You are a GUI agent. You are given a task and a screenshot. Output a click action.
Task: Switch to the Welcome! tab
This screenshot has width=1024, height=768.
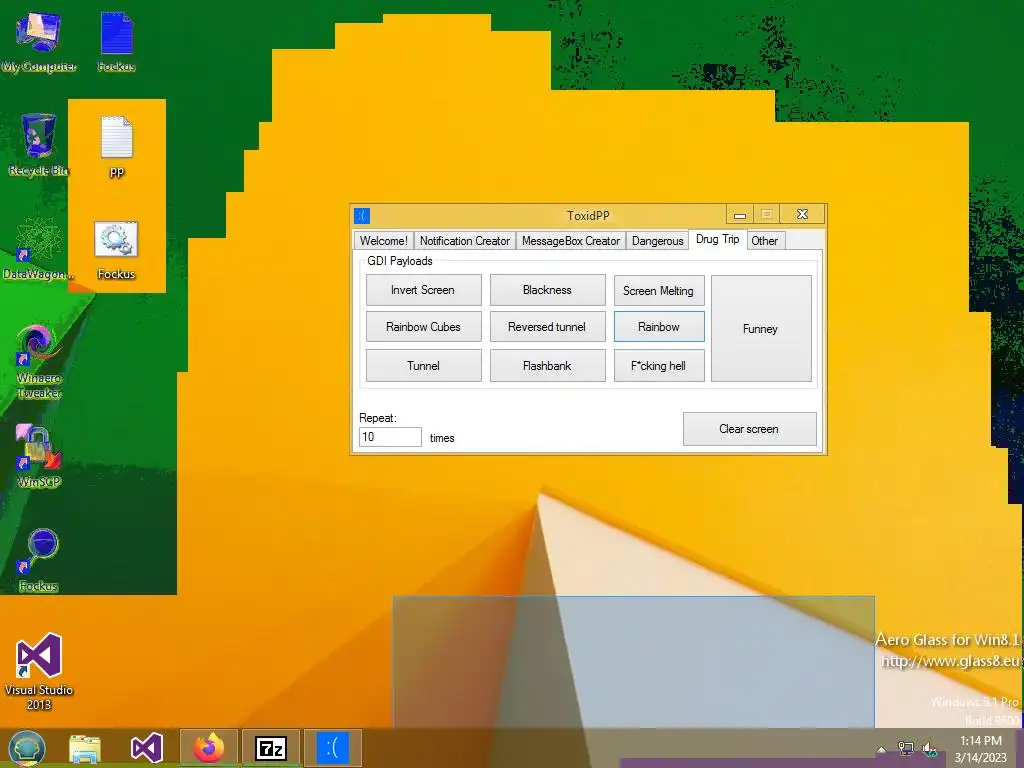coord(383,241)
